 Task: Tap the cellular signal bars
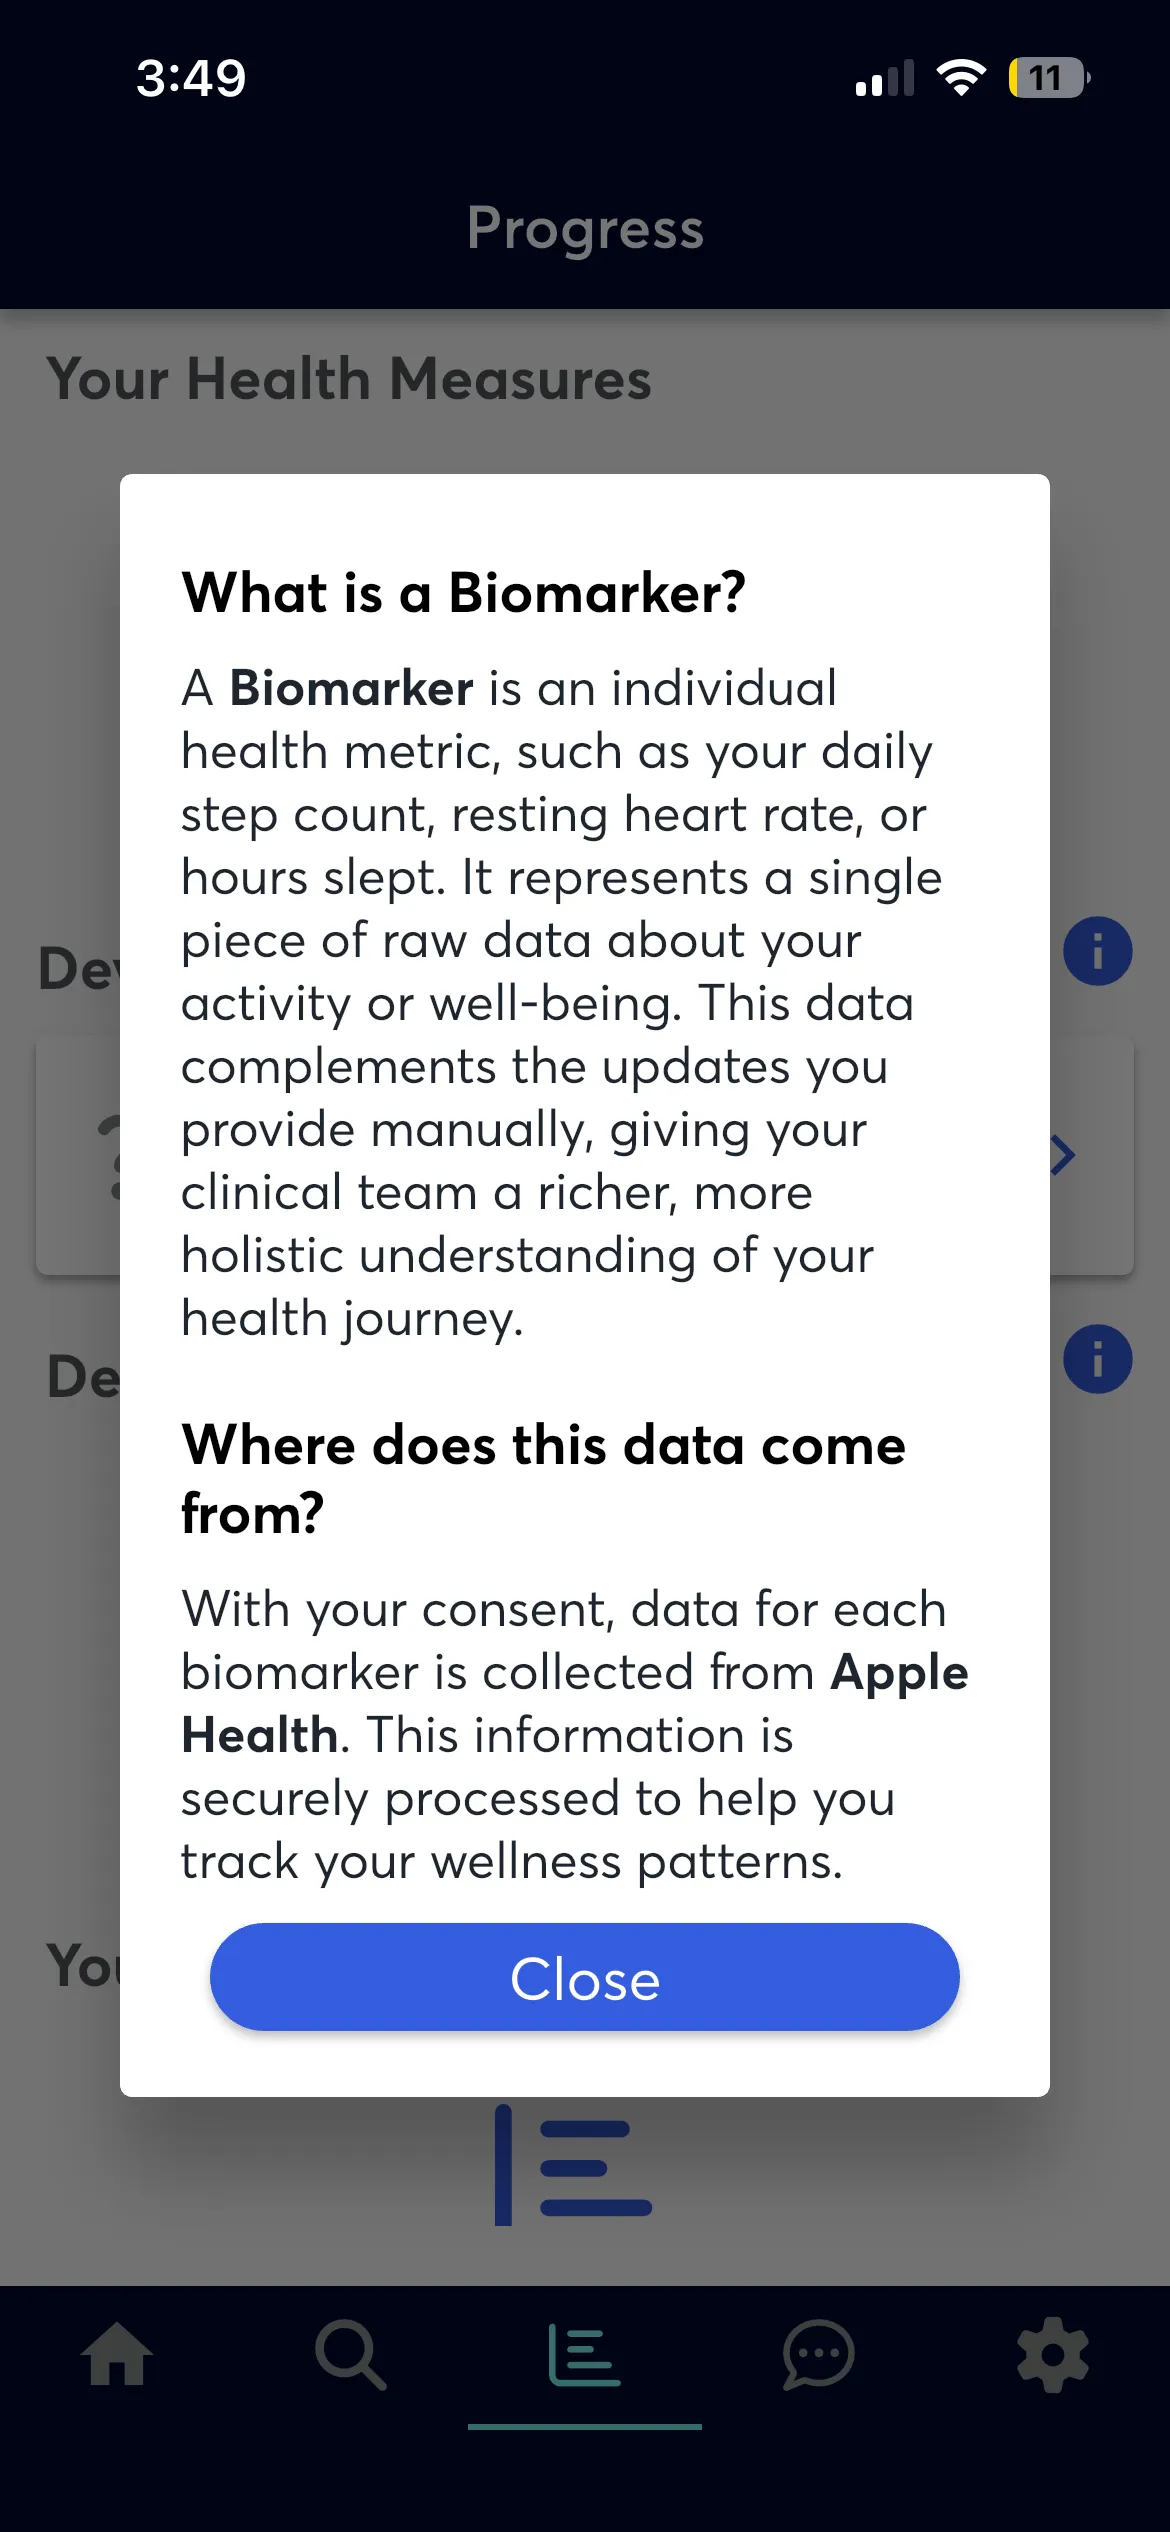tap(885, 78)
